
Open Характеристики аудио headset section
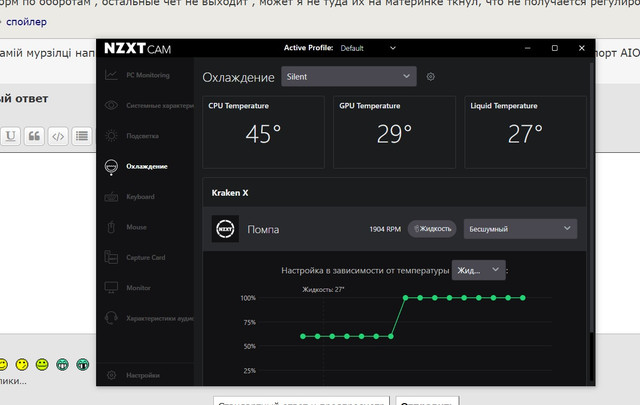click(149, 318)
